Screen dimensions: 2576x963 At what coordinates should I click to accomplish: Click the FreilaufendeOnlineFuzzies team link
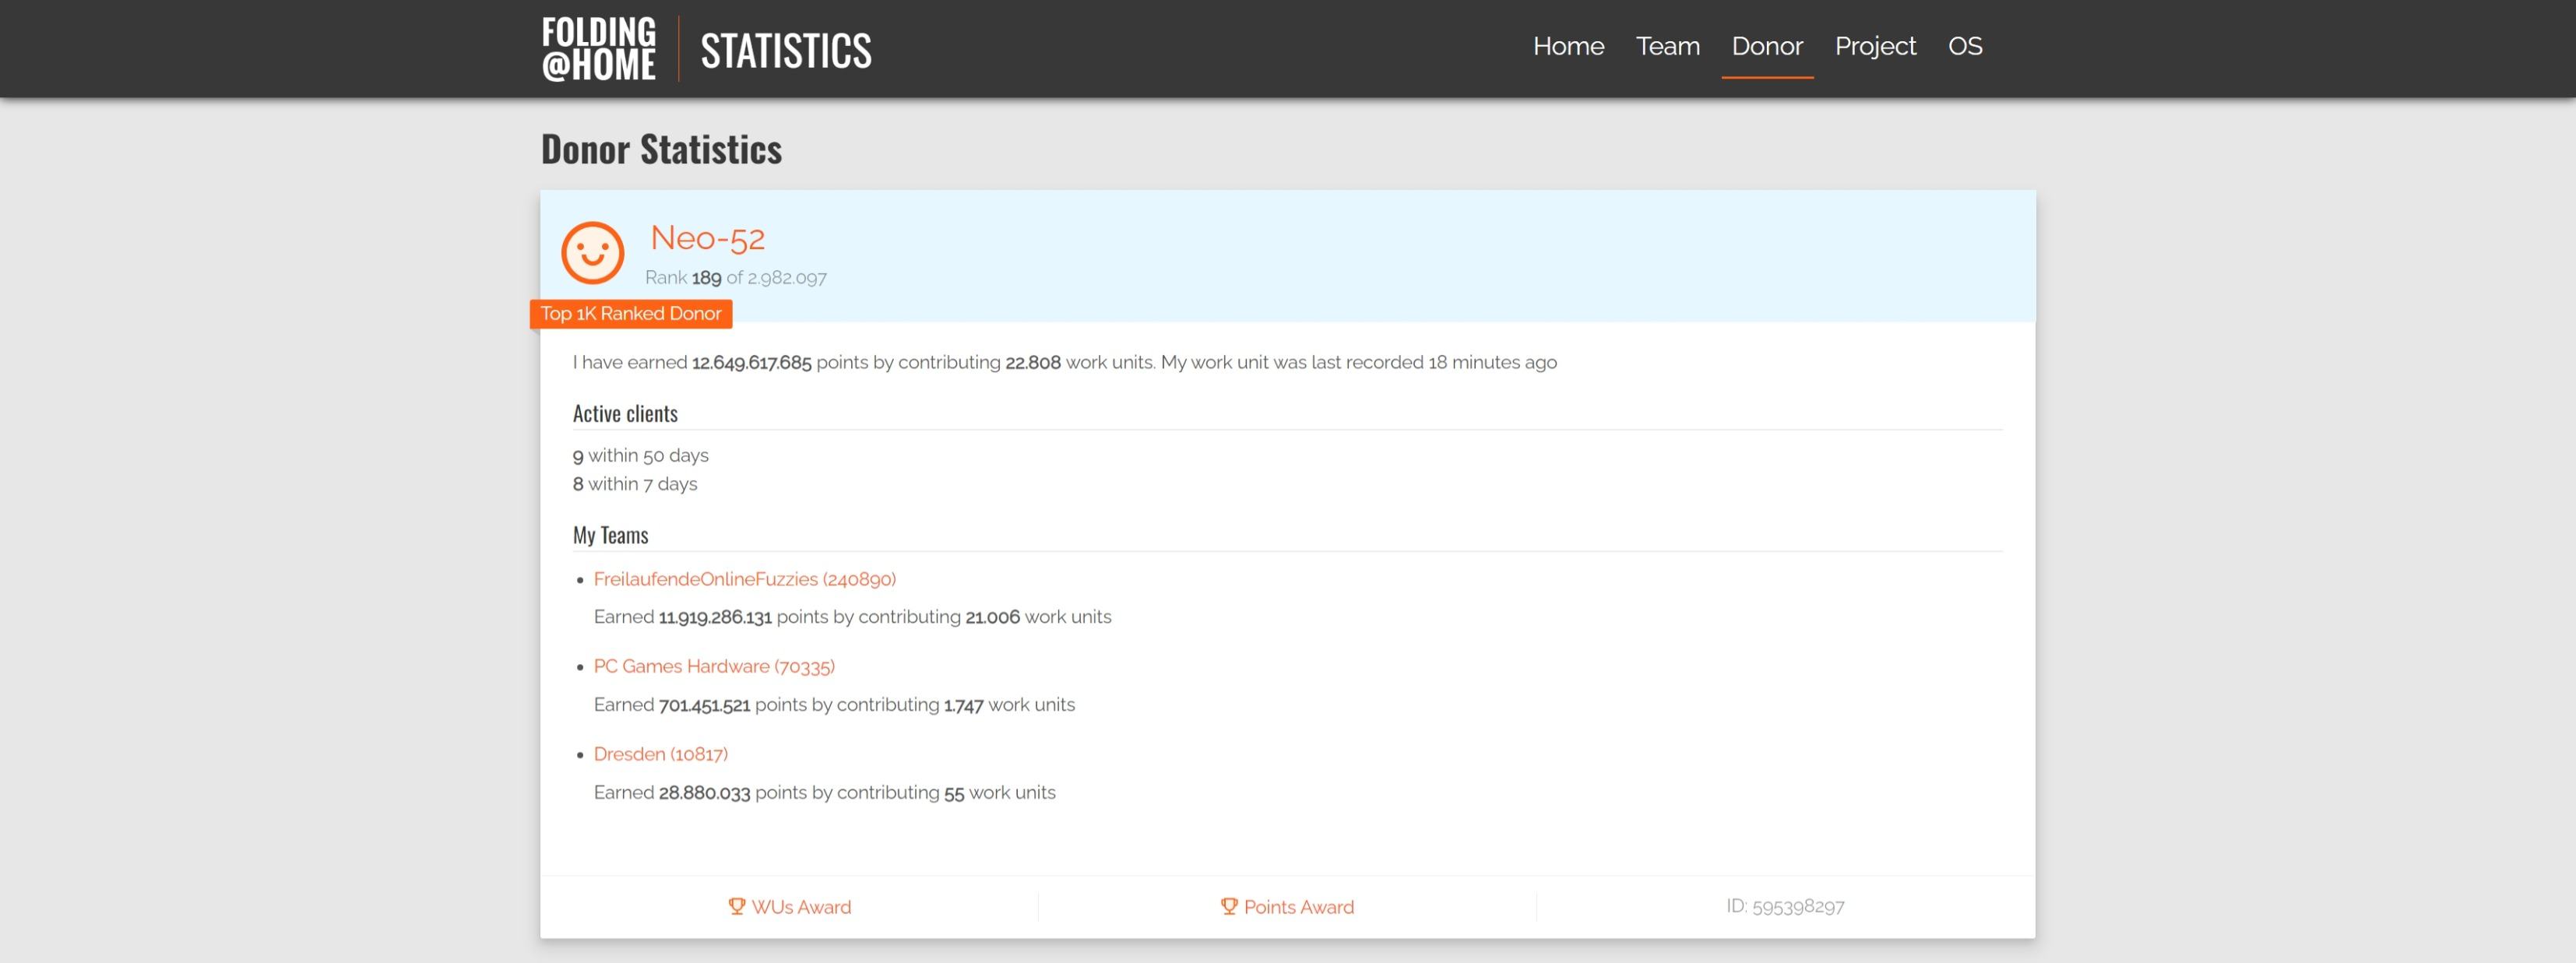[743, 578]
